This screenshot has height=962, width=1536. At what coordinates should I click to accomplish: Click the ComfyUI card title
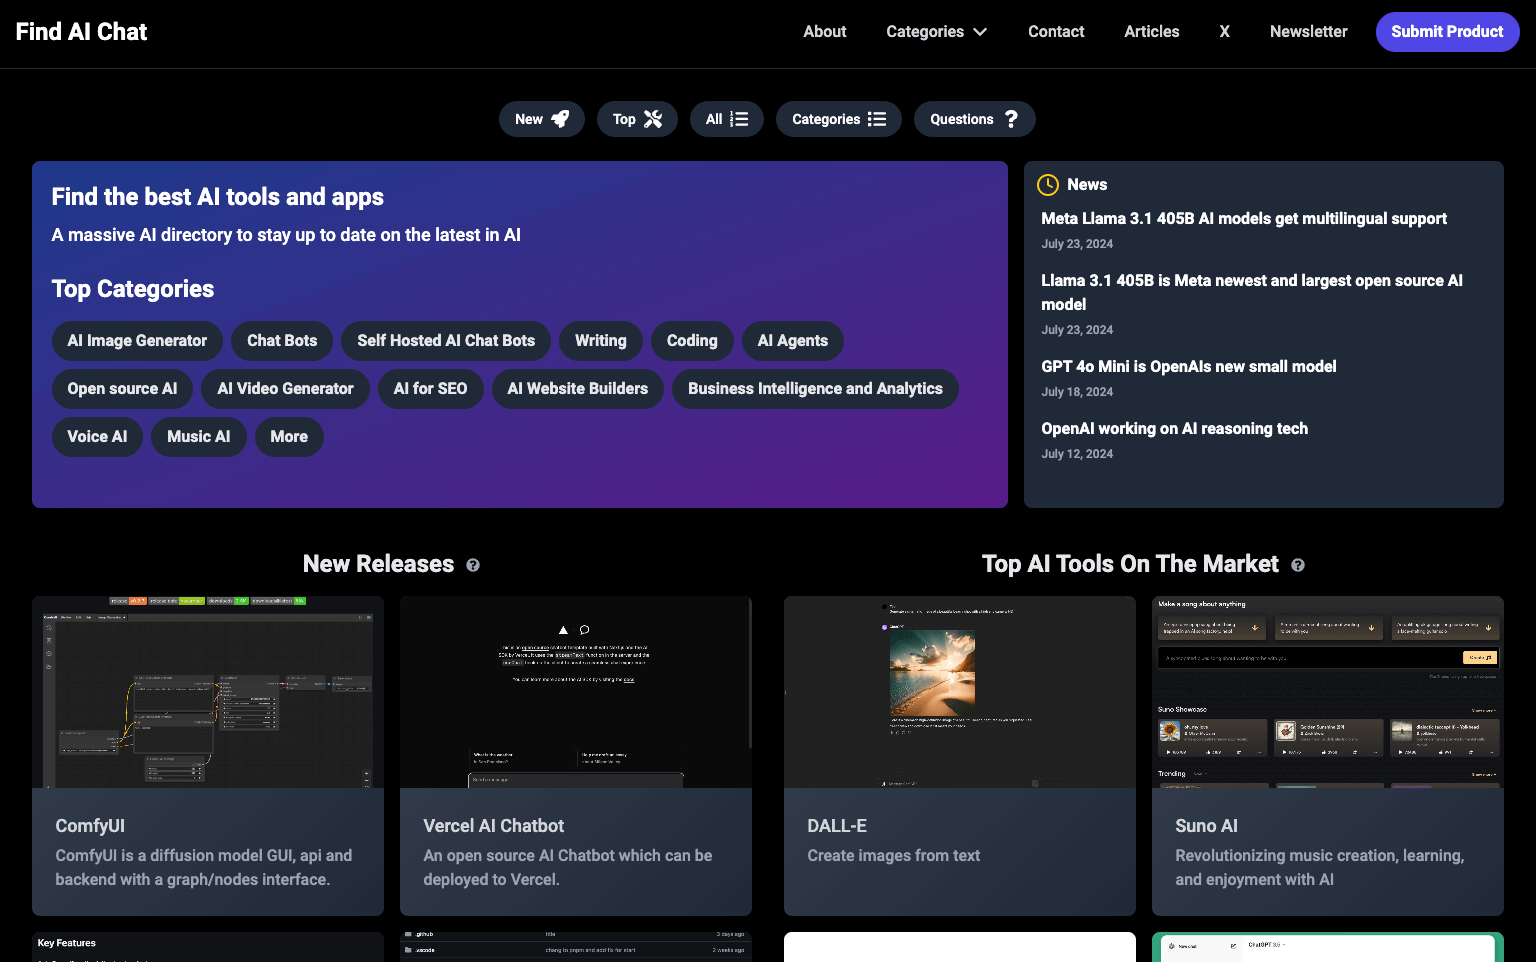[90, 826]
